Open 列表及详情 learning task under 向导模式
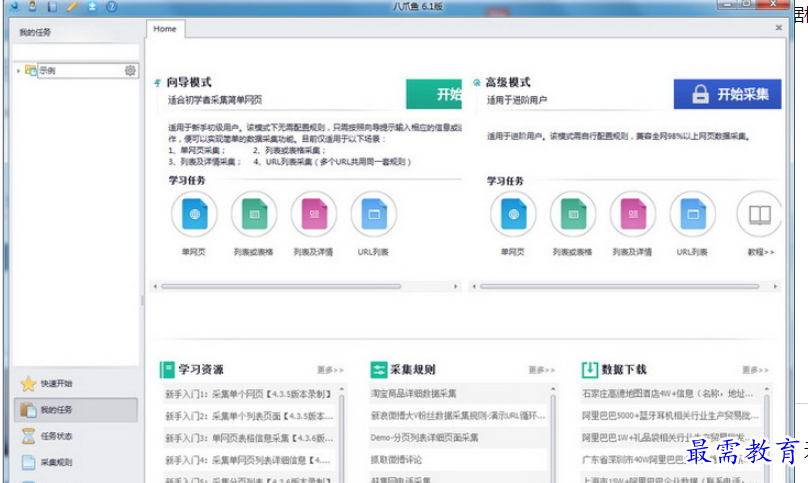The height and width of the screenshot is (483, 808). click(314, 214)
